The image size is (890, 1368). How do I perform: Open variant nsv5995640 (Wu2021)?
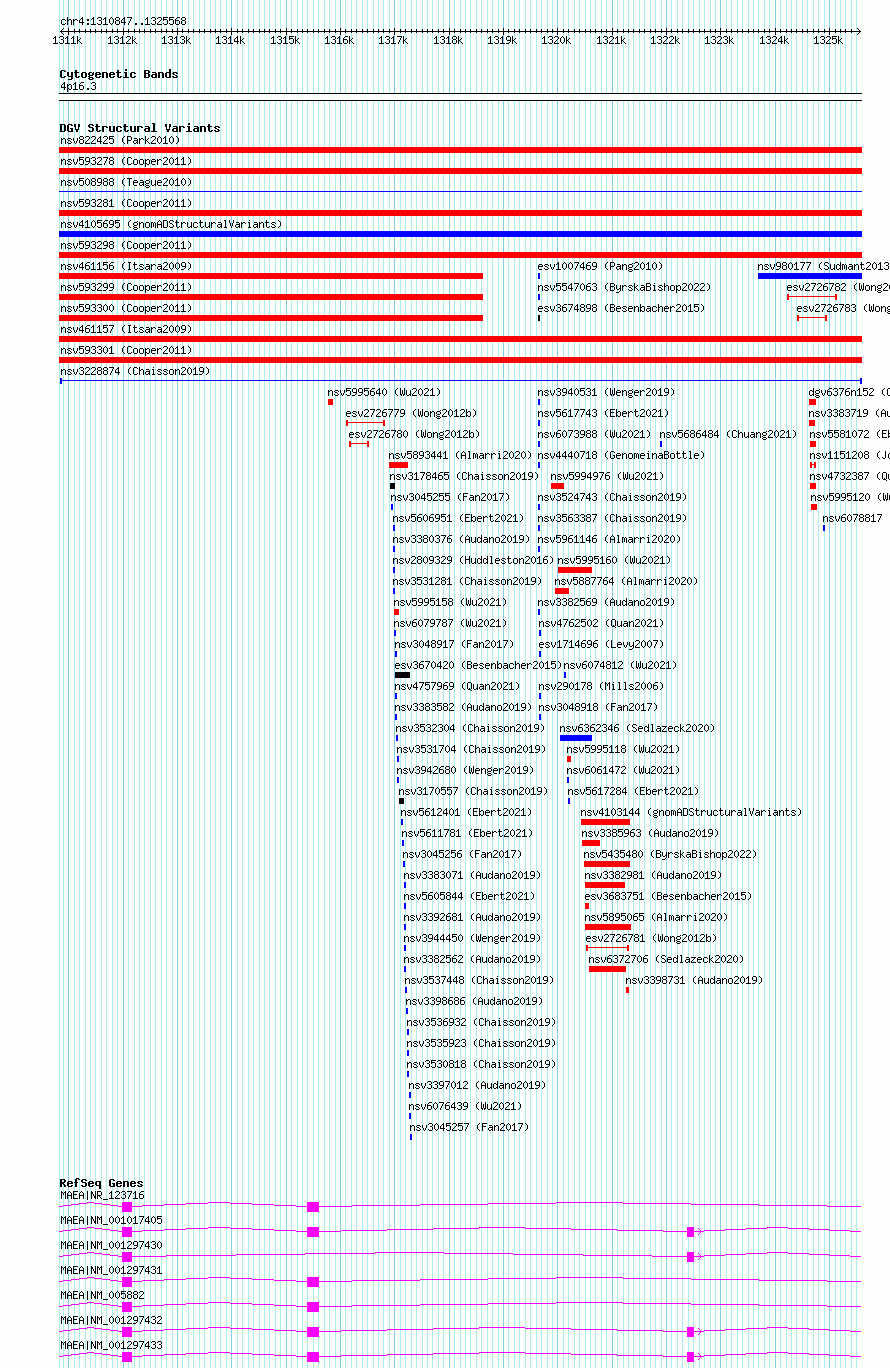[384, 392]
